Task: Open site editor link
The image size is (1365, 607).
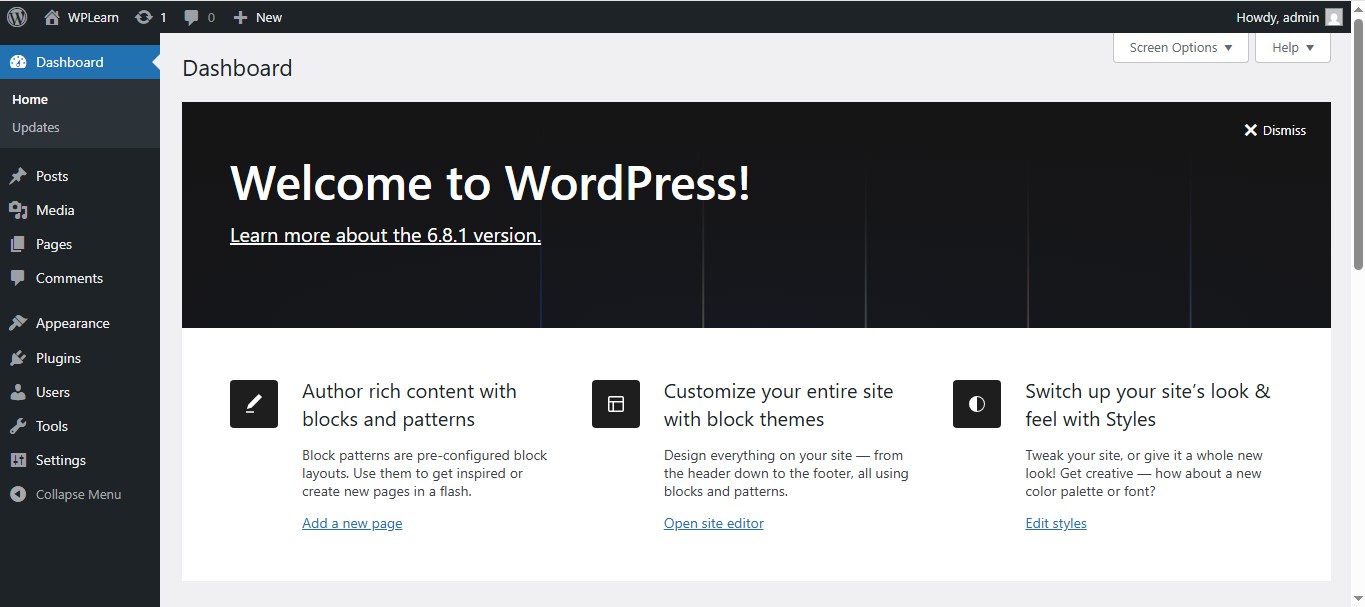Action: [713, 523]
